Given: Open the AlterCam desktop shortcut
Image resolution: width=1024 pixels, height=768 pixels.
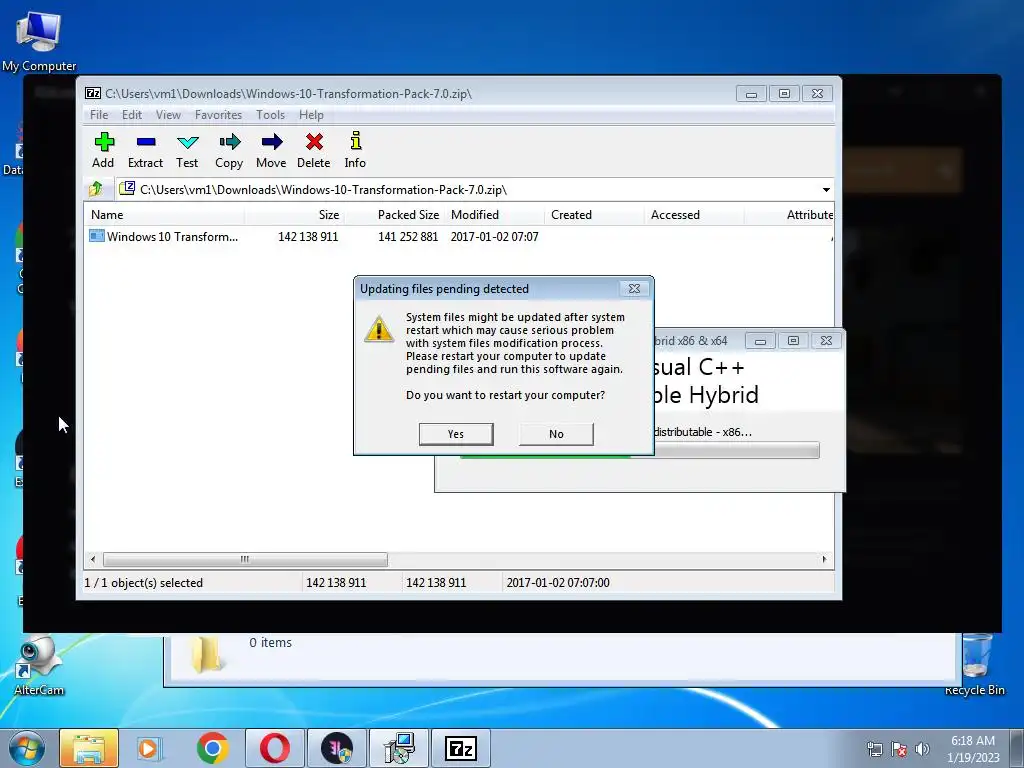Looking at the screenshot, I should coord(39,665).
